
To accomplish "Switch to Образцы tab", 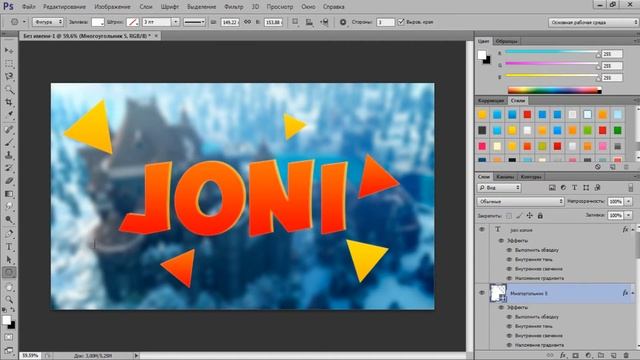I will click(506, 41).
